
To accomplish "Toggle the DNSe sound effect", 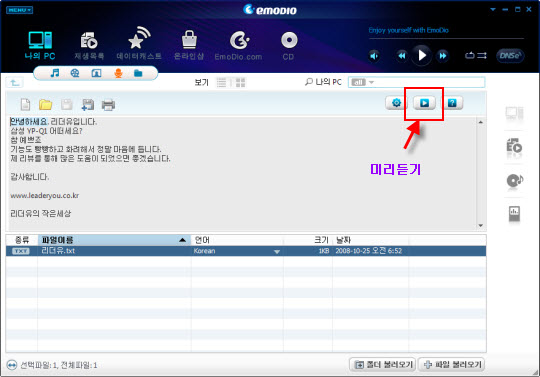I will pyautogui.click(x=510, y=55).
